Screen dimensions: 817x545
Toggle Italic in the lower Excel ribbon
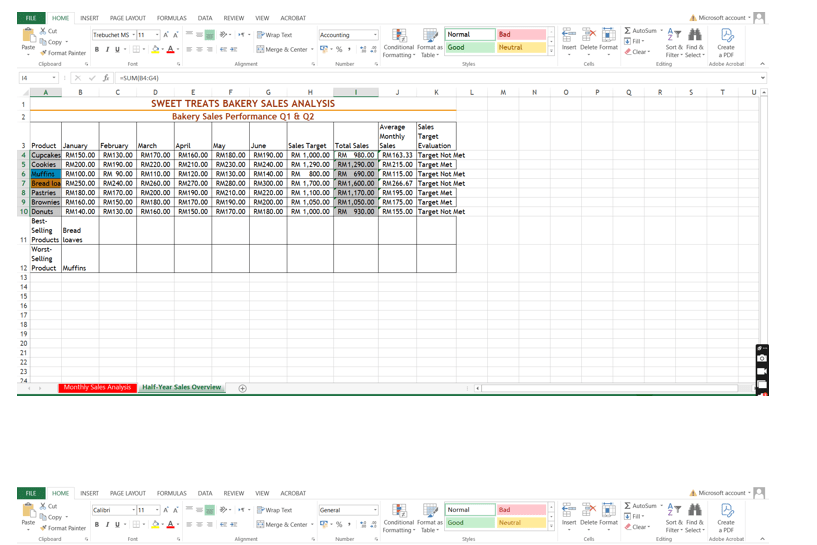click(x=107, y=525)
